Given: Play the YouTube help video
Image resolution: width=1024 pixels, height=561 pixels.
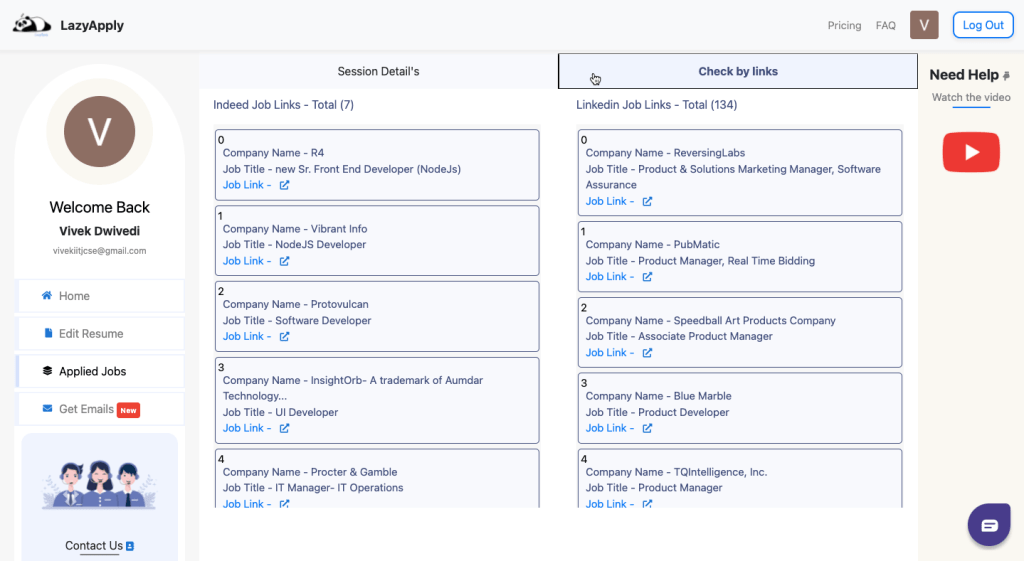Looking at the screenshot, I should 971,152.
